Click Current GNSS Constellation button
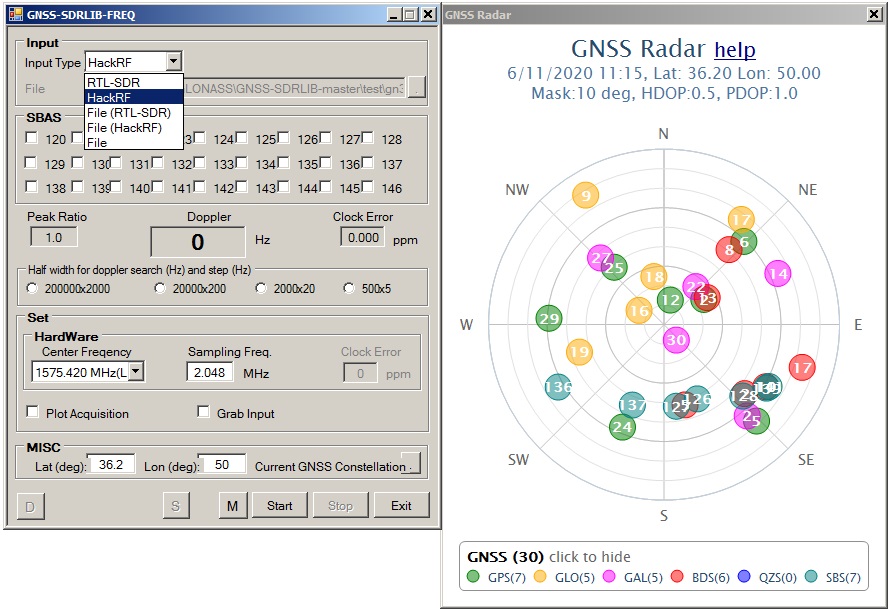The image size is (893, 612). coord(411,462)
